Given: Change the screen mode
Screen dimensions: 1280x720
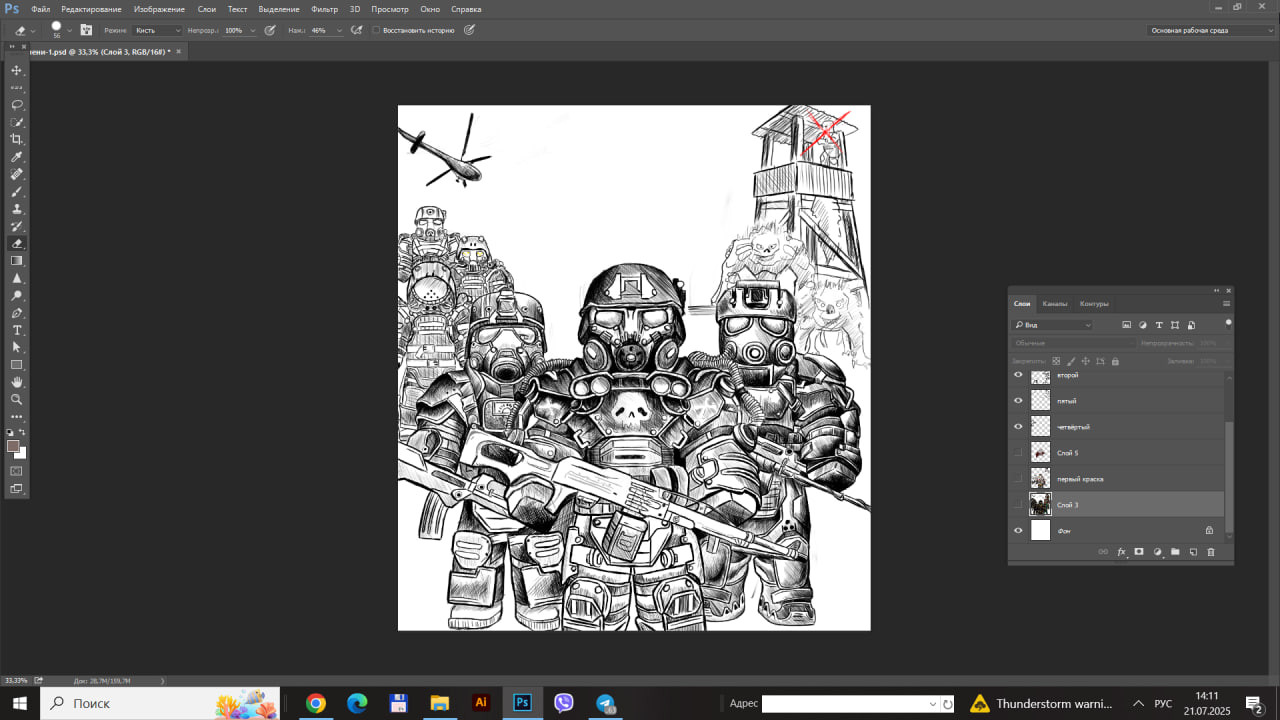Looking at the screenshot, I should [16, 489].
